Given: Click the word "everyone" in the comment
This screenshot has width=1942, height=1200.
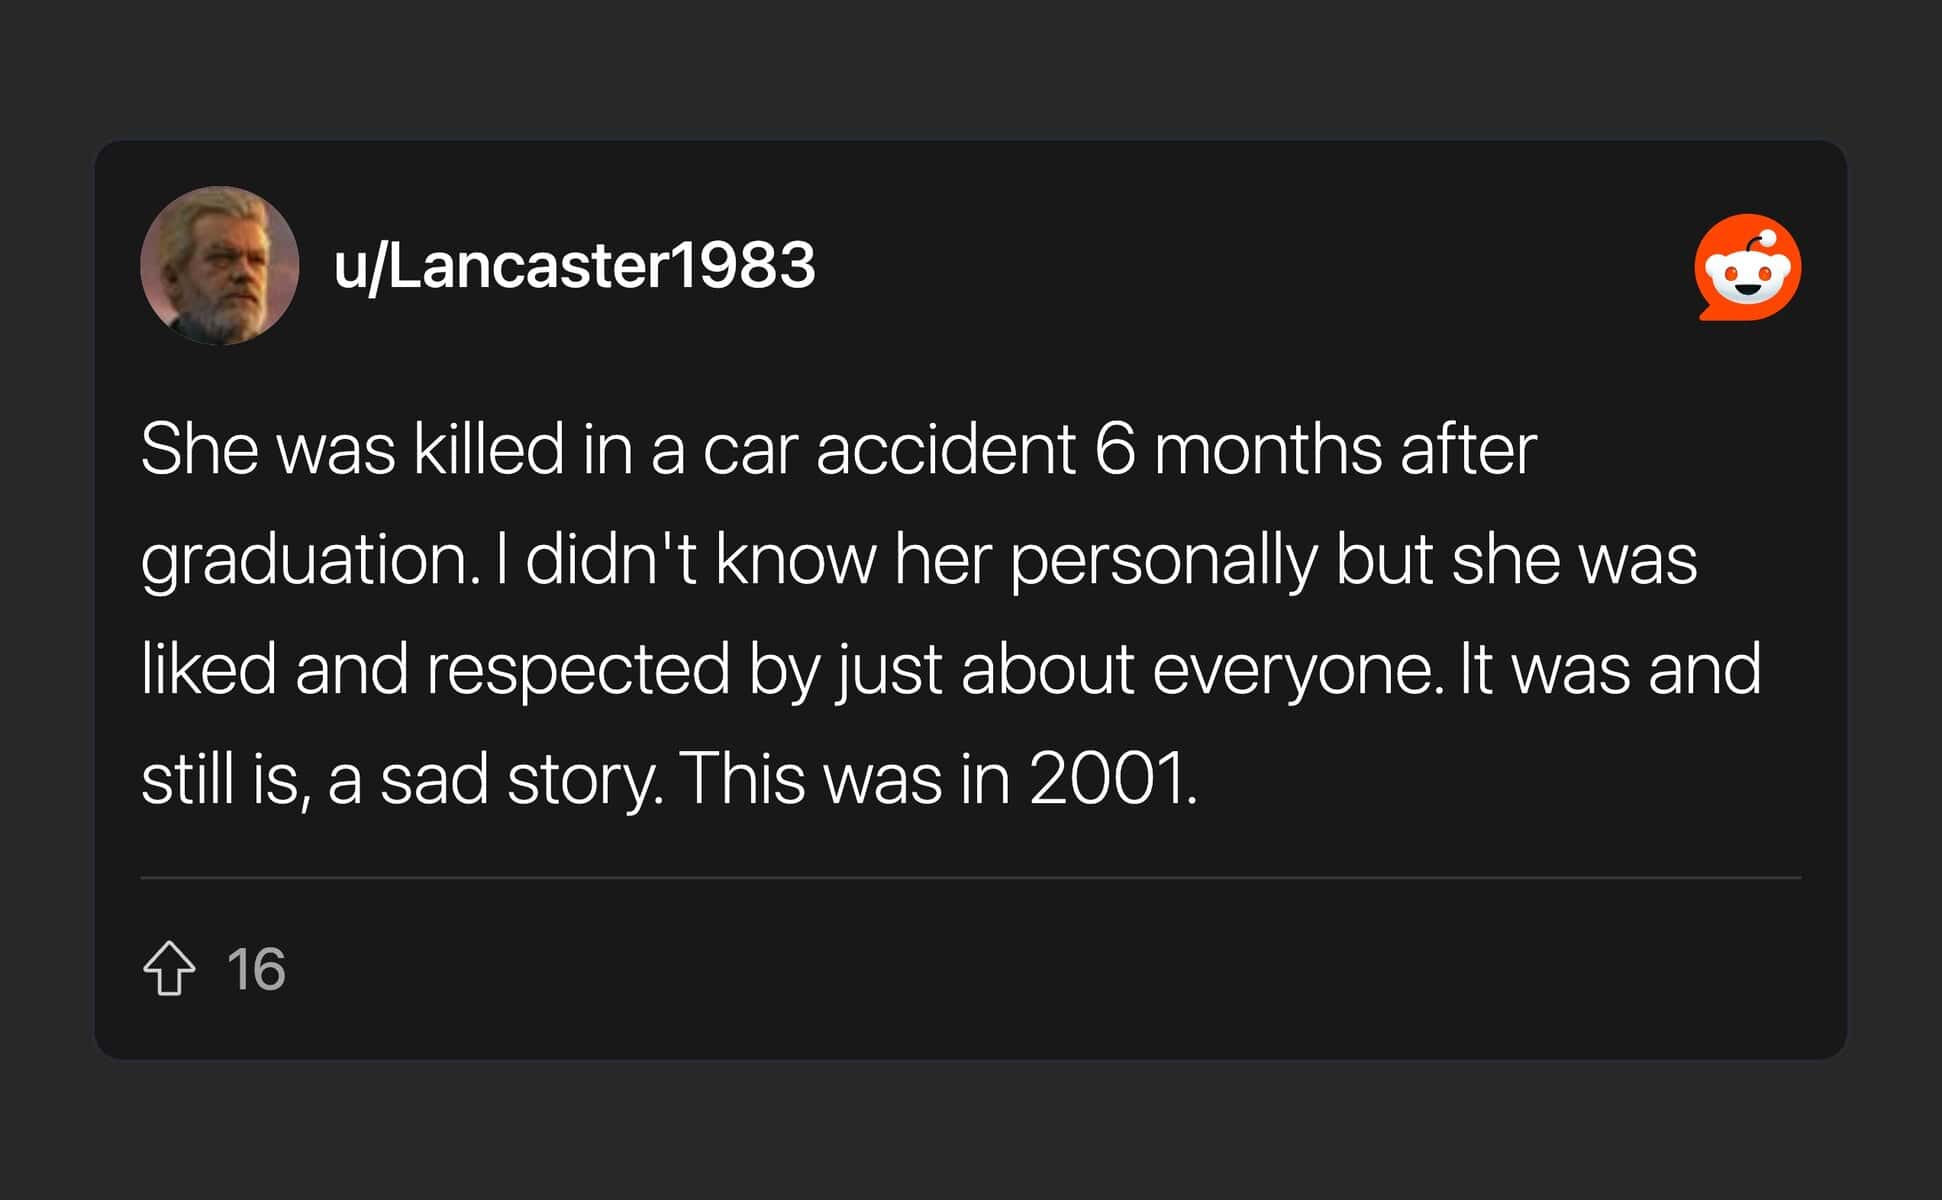Looking at the screenshot, I should click(1292, 670).
